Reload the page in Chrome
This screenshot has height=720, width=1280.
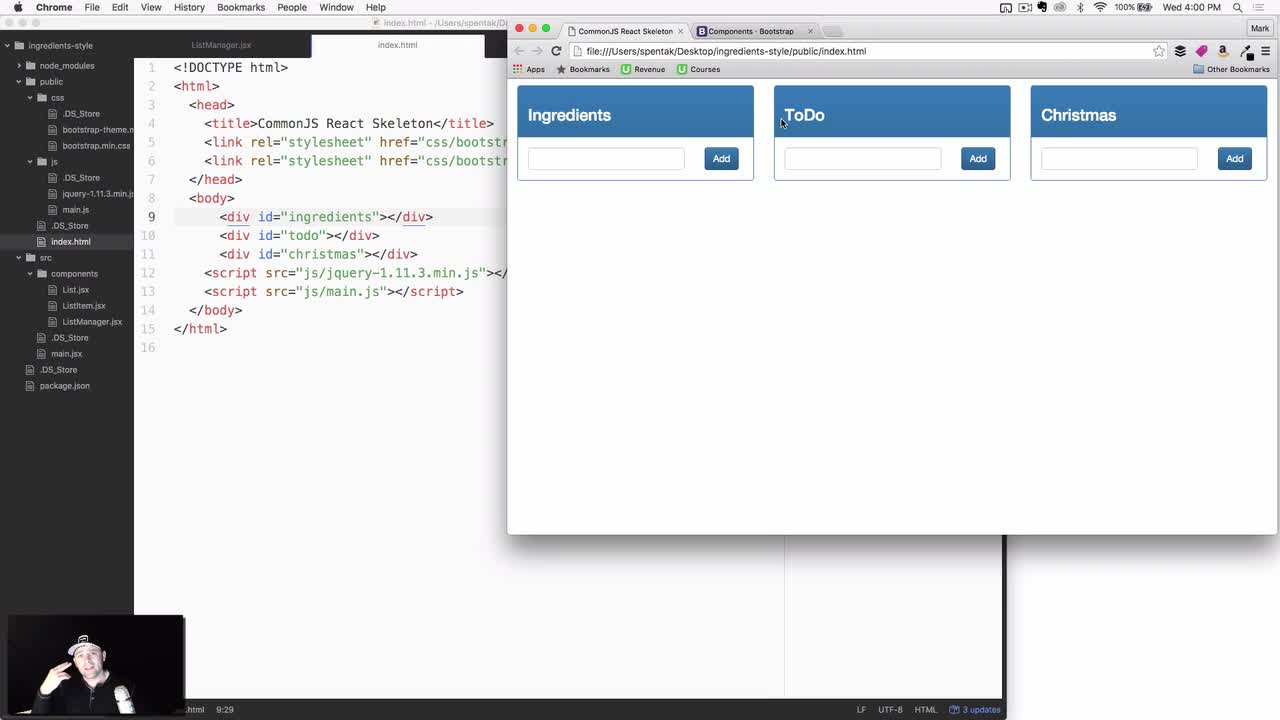(x=556, y=51)
